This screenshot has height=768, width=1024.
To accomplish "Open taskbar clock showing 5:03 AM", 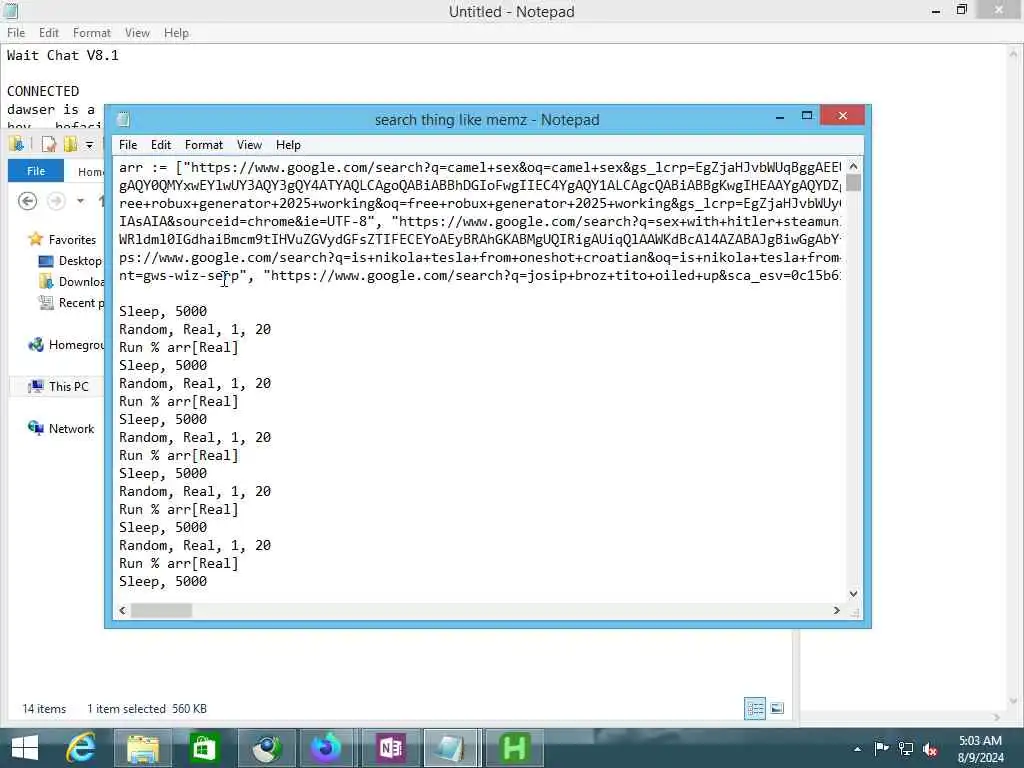I will (980, 749).
